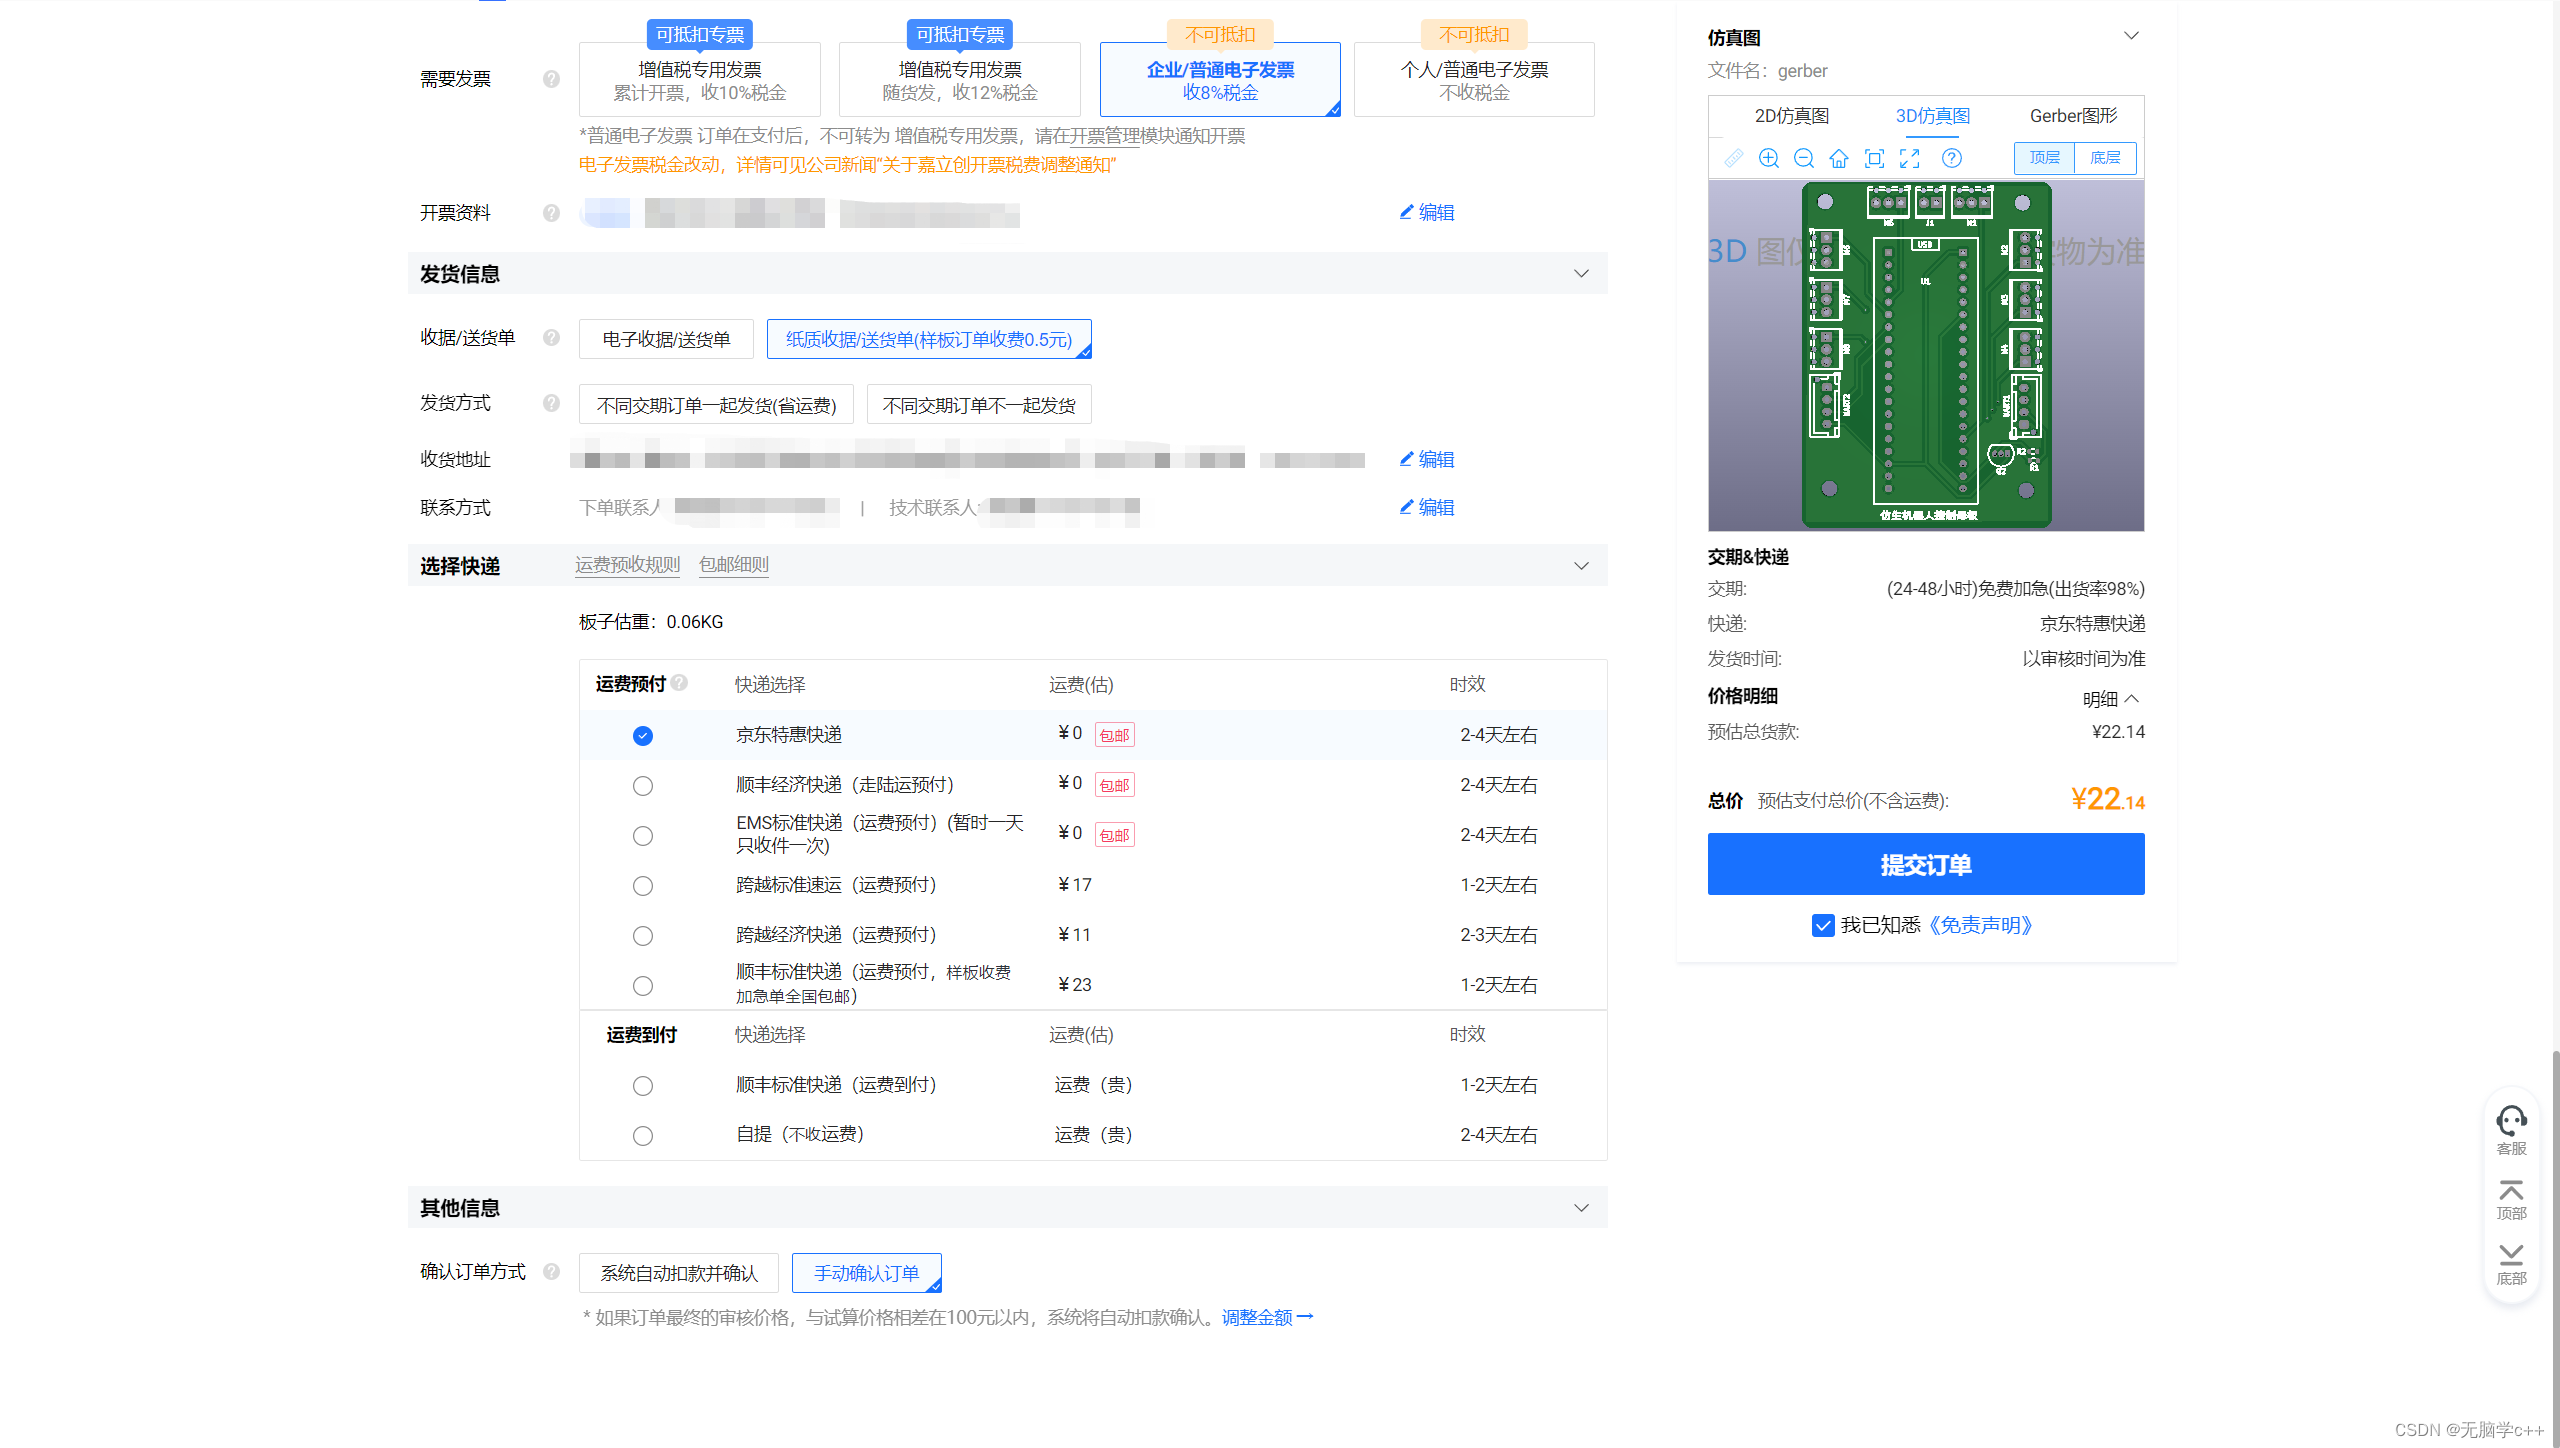The width and height of the screenshot is (2560, 1448).
Task: Open 3D simulation in fullscreen
Action: 1910,158
